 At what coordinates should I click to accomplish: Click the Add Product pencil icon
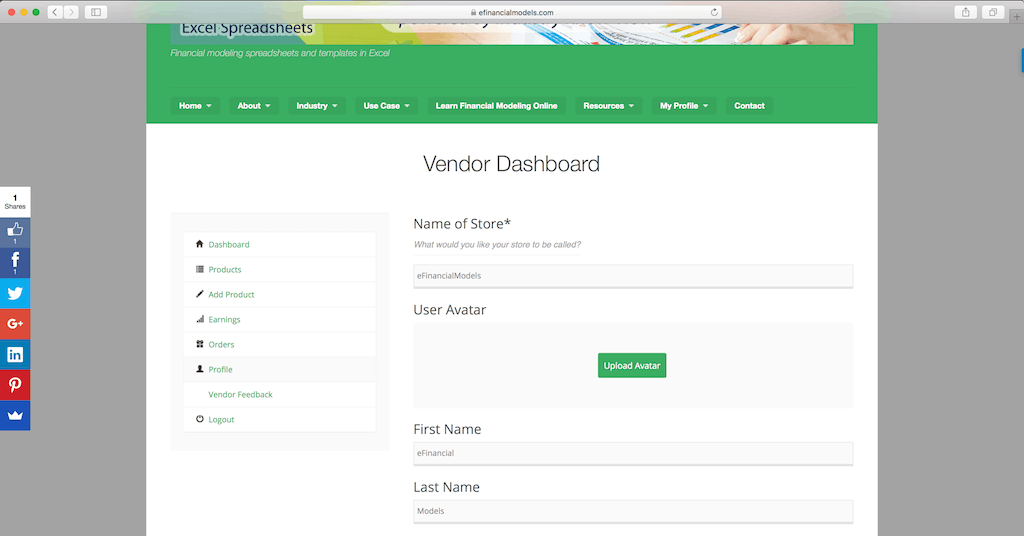(200, 294)
